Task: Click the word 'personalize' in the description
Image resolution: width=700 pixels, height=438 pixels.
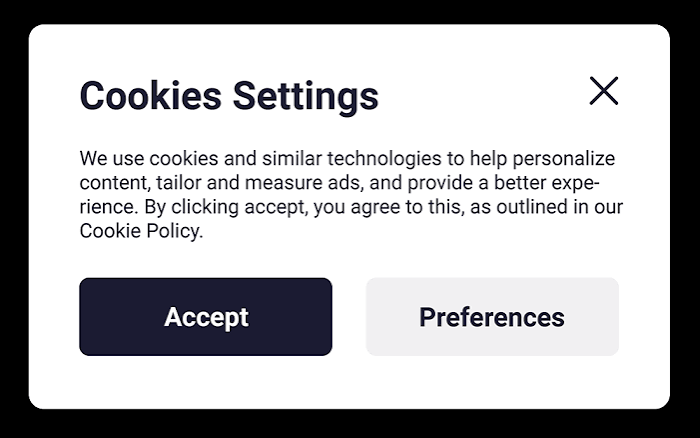Action: pyautogui.click(x=563, y=159)
